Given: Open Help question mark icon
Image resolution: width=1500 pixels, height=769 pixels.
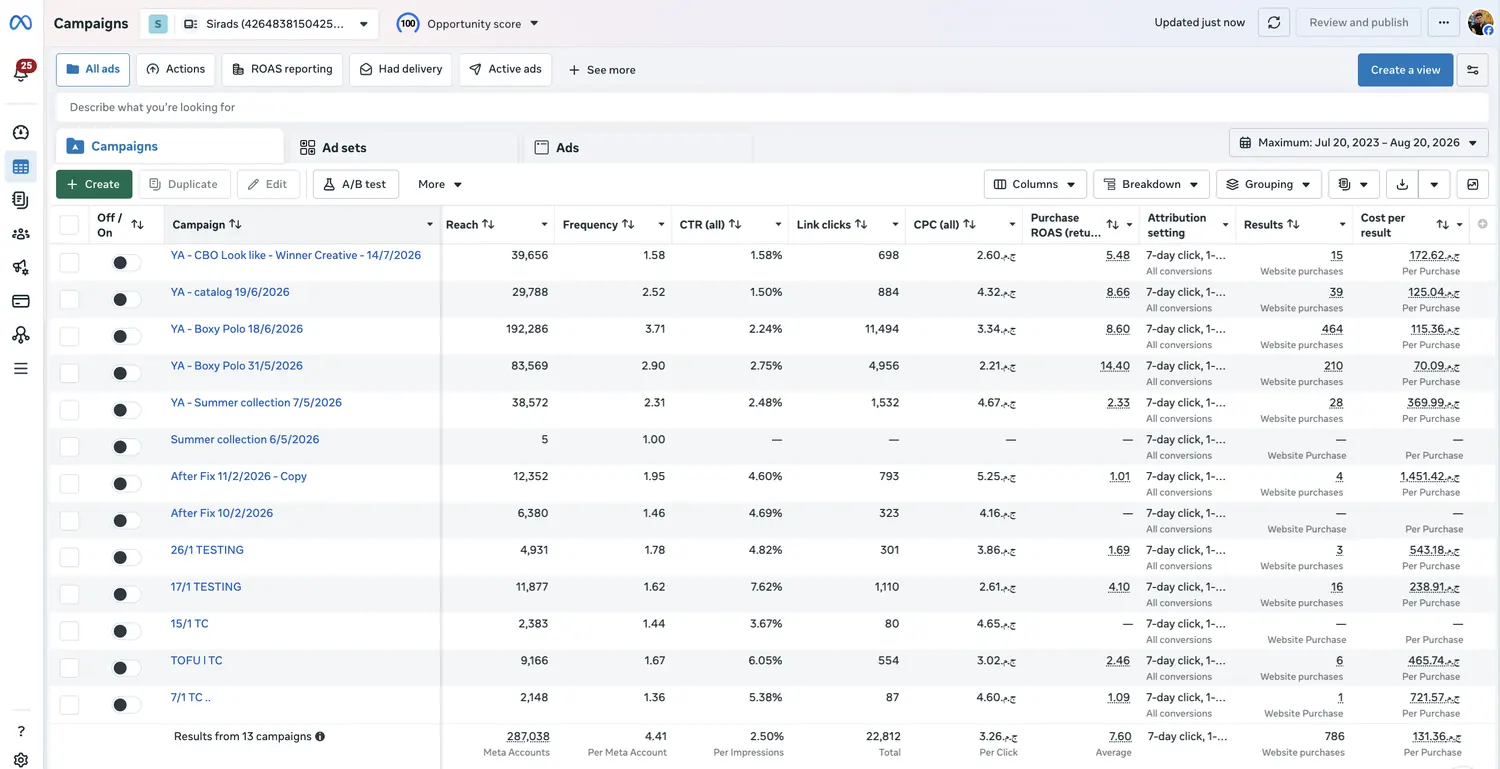Looking at the screenshot, I should (x=21, y=732).
